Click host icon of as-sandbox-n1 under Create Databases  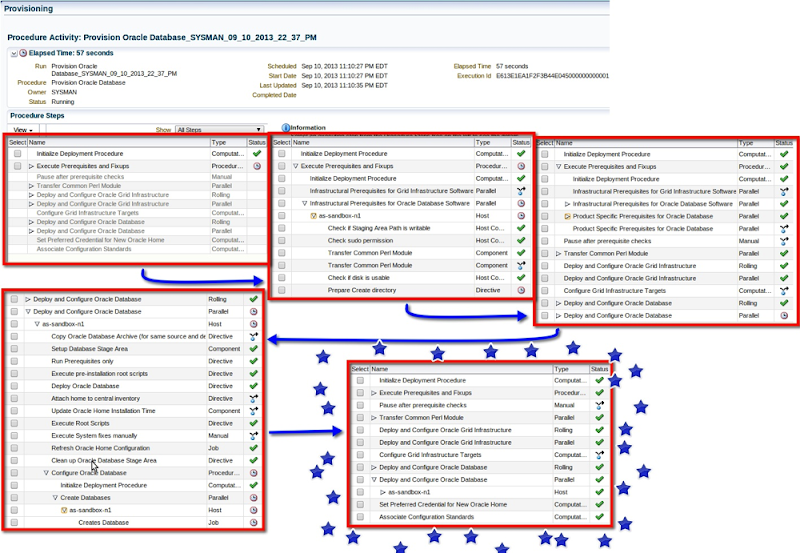[64, 510]
